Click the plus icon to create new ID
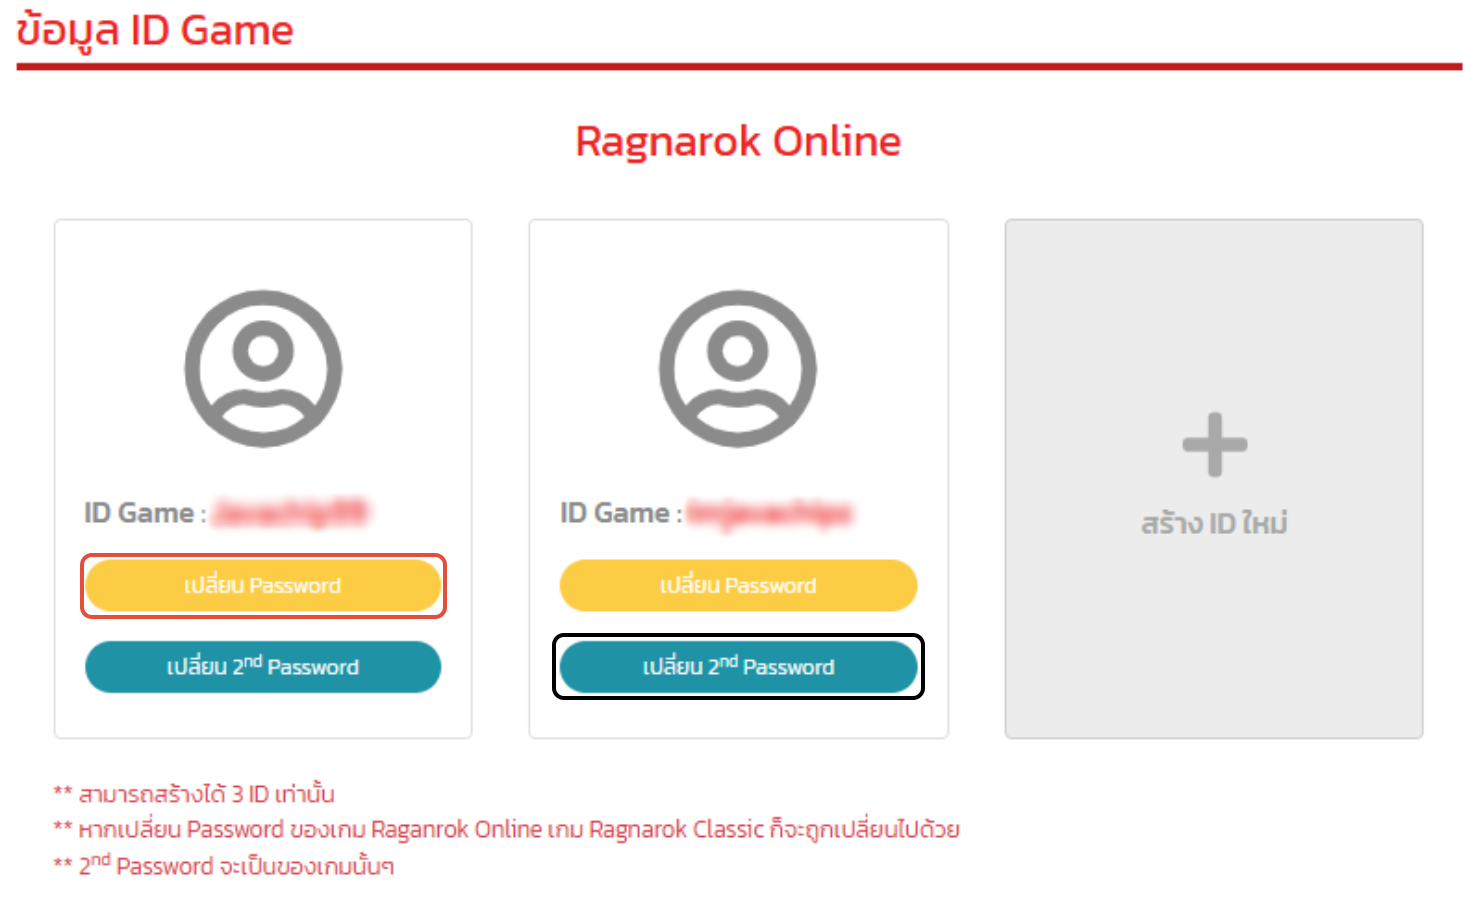 pyautogui.click(x=1214, y=444)
